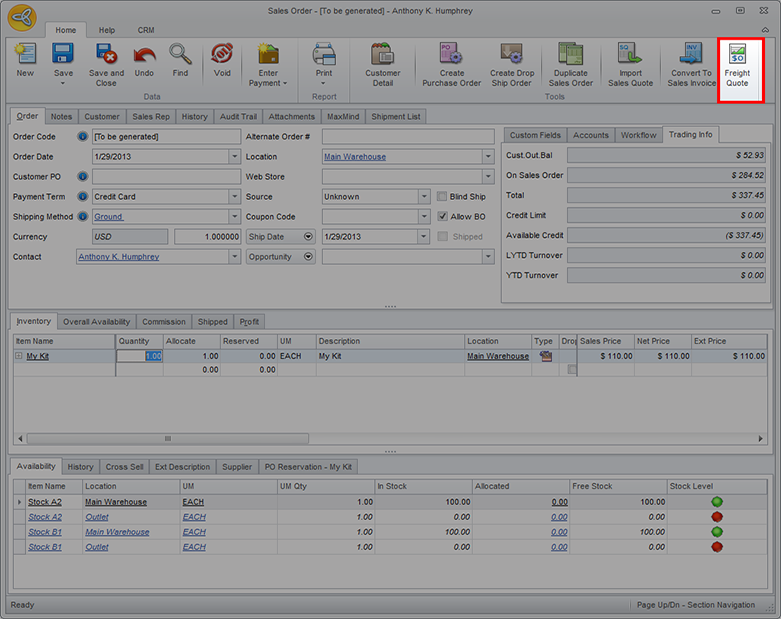This screenshot has width=781, height=619.
Task: Expand the My Kit row tree node
Action: point(18,356)
